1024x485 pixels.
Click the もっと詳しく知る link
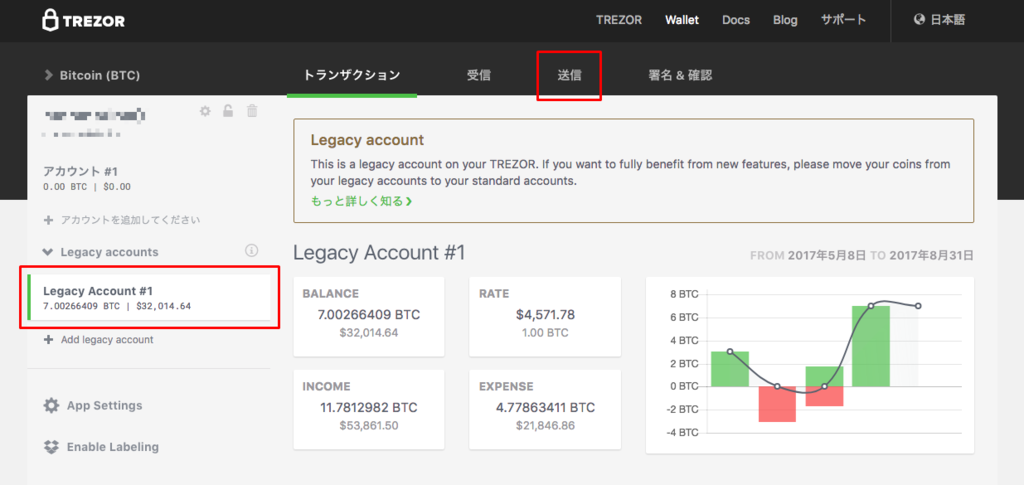click(x=361, y=201)
